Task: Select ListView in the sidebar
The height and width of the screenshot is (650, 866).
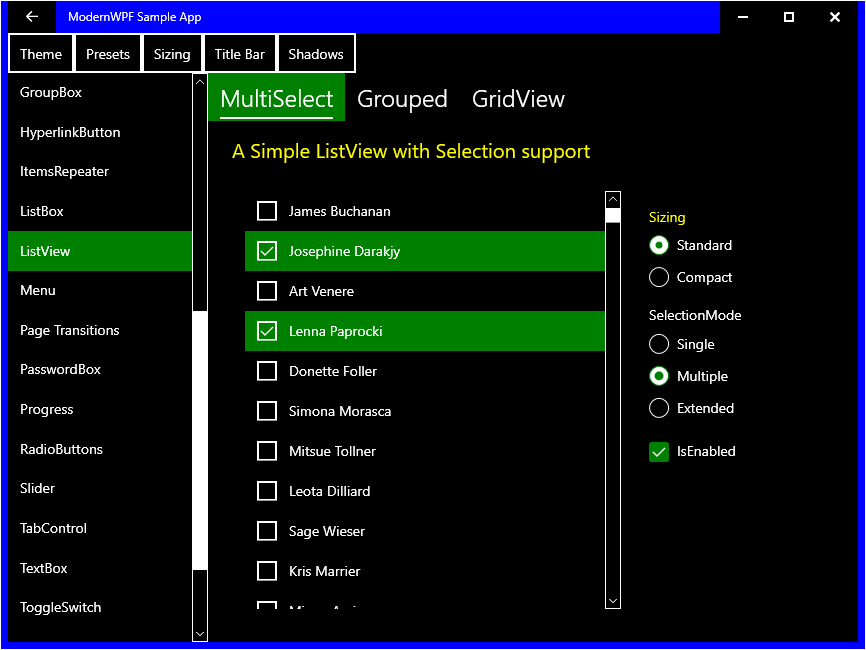Action: coord(100,251)
